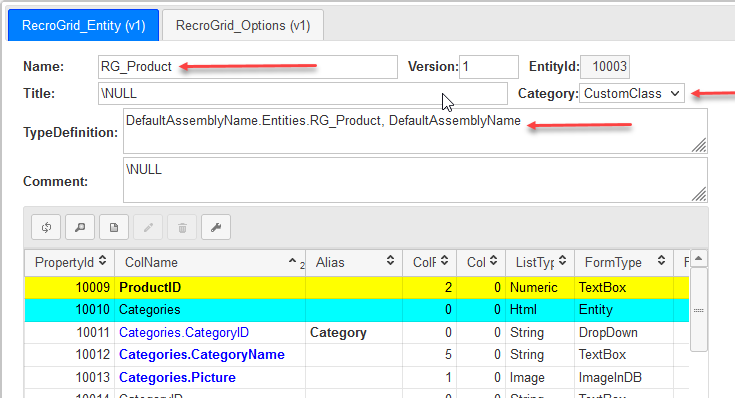Click the refresh grid icon
Viewport: 735px width, 398px height.
tap(46, 227)
